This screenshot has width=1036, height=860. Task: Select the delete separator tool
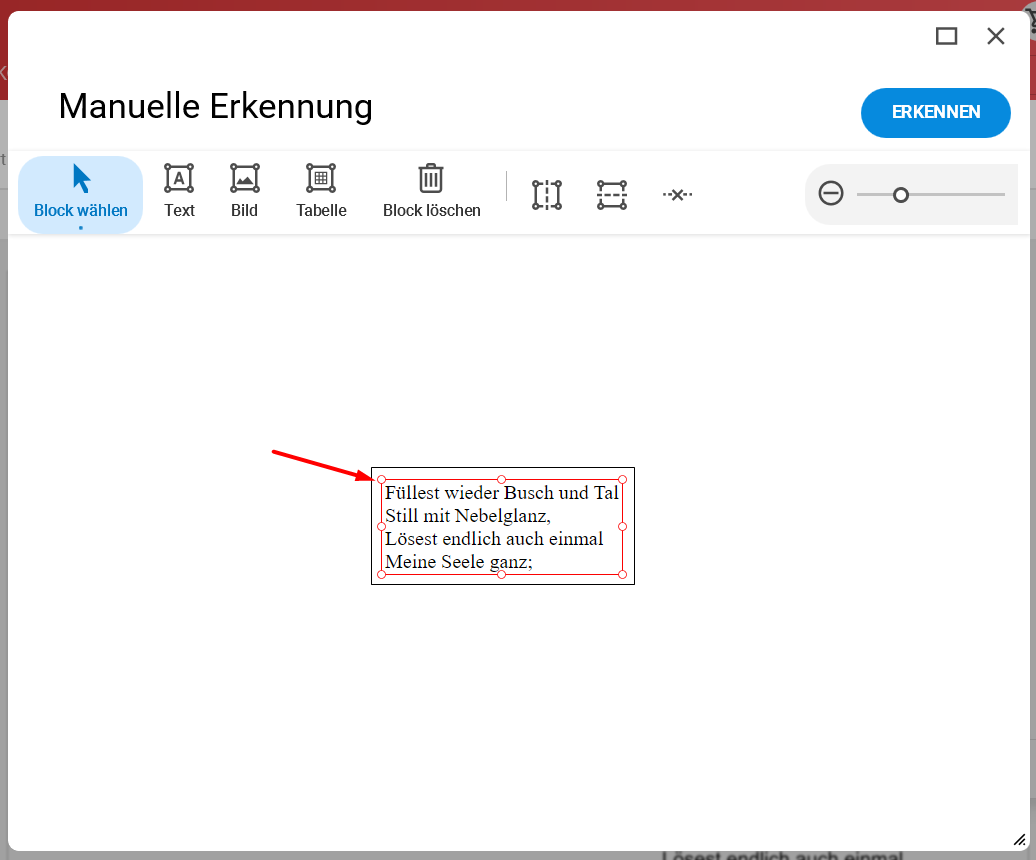pyautogui.click(x=677, y=195)
